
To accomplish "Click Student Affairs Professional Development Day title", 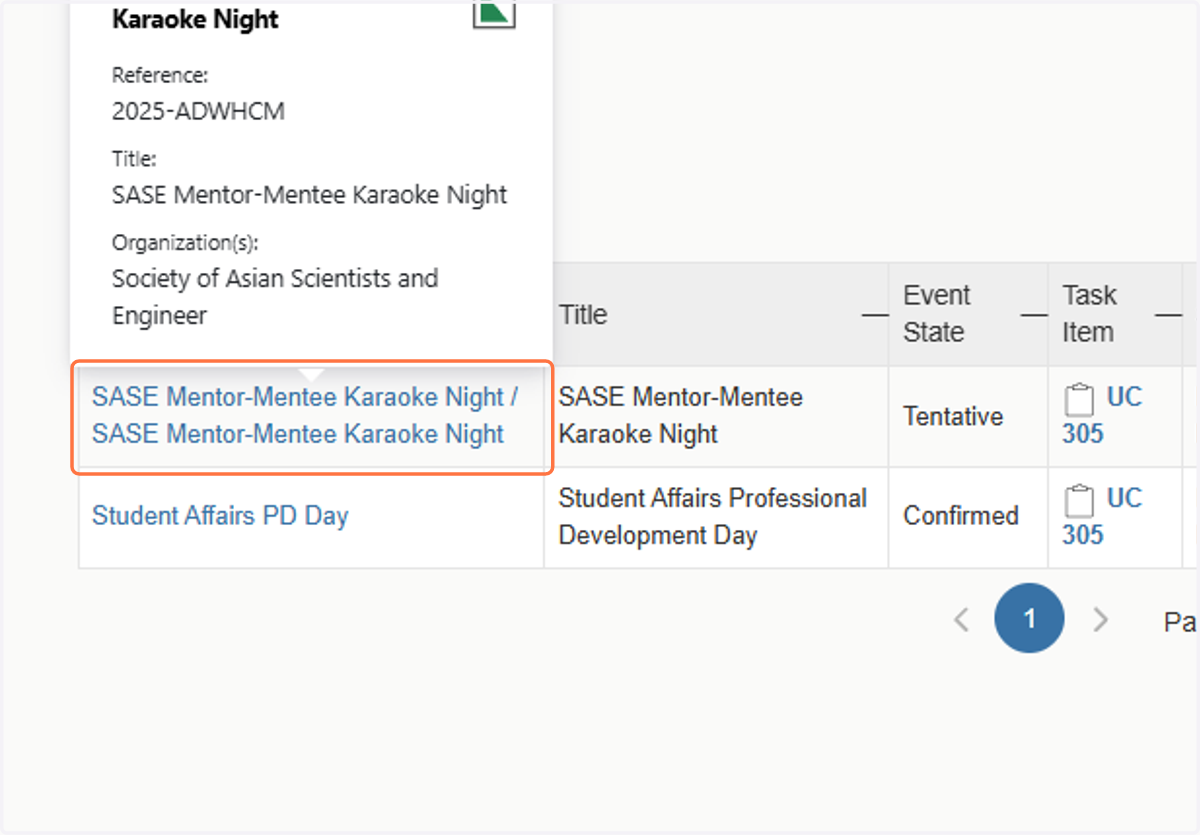I will pos(712,516).
